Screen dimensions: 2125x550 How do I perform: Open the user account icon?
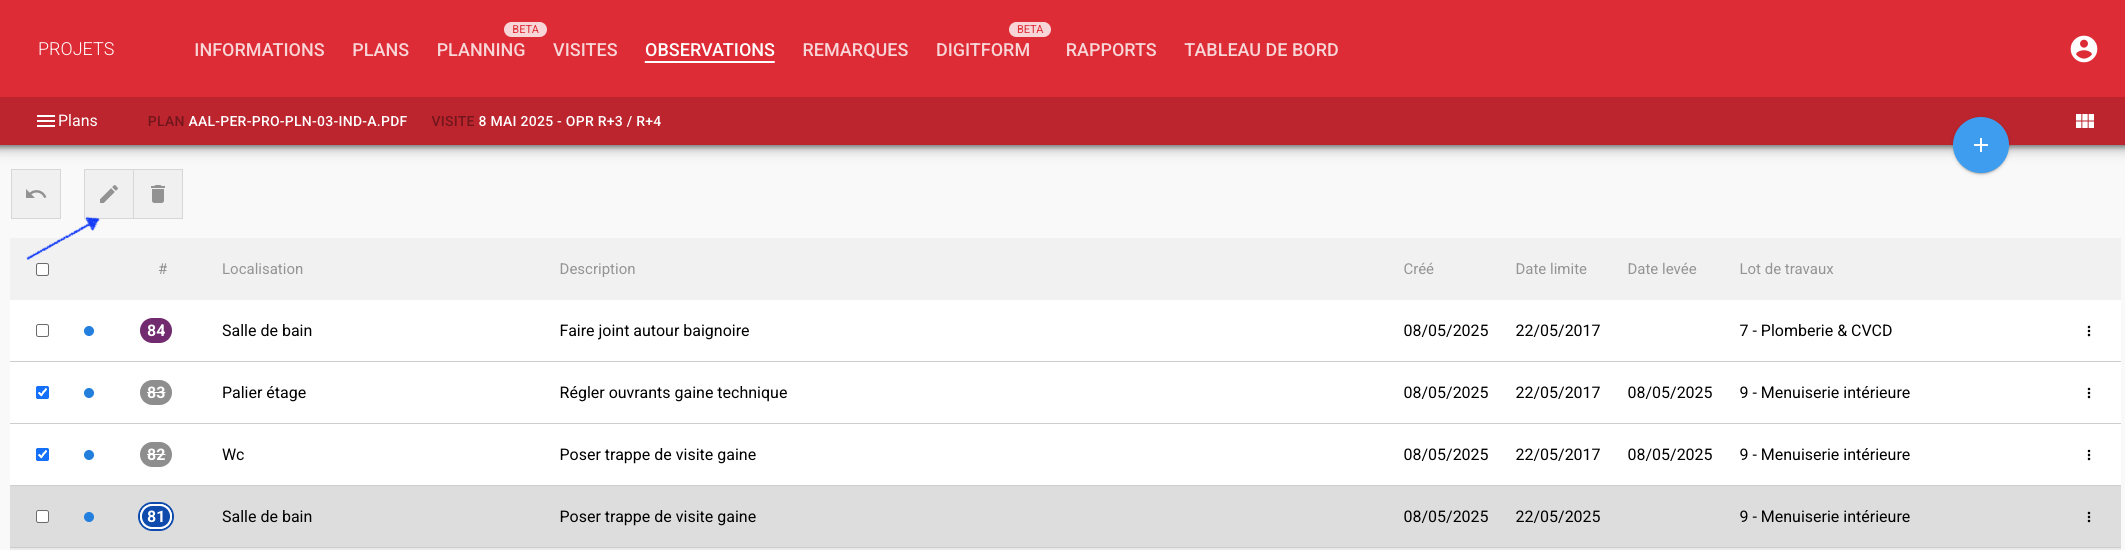pos(2083,49)
